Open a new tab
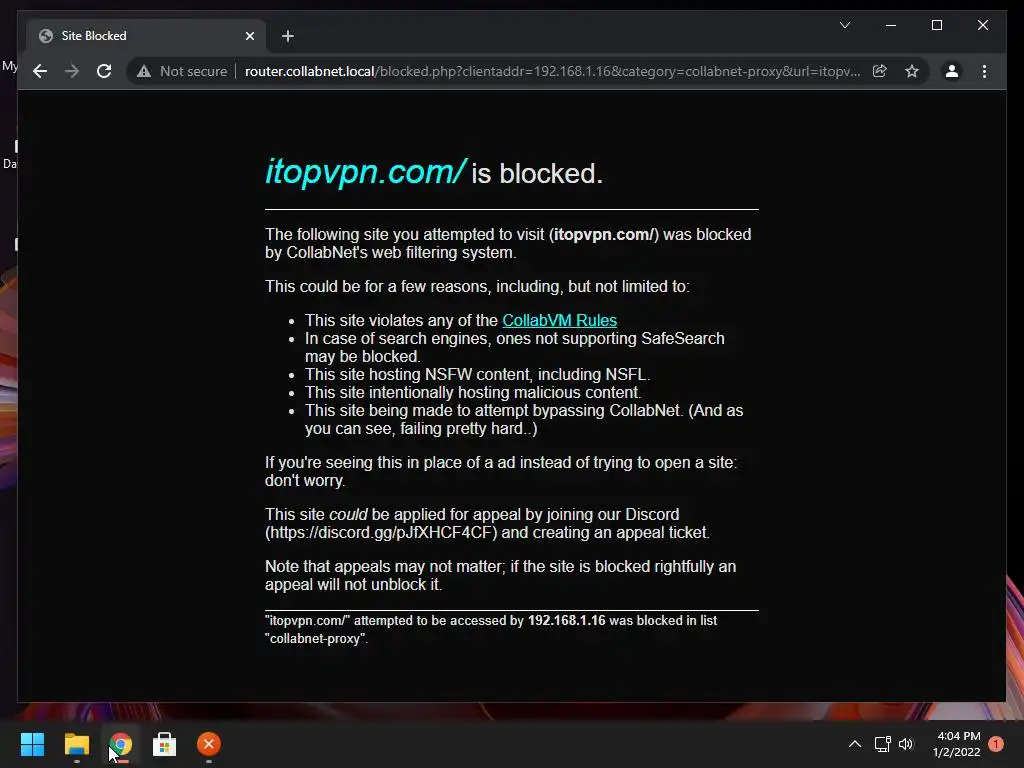Image resolution: width=1024 pixels, height=768 pixels. (x=287, y=36)
